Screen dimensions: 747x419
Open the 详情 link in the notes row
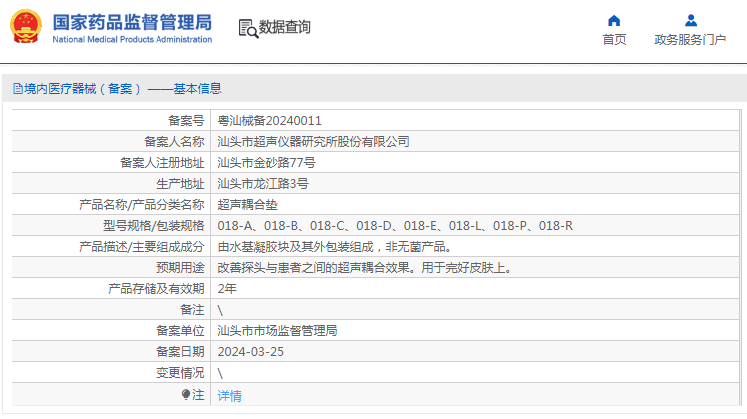(x=229, y=396)
